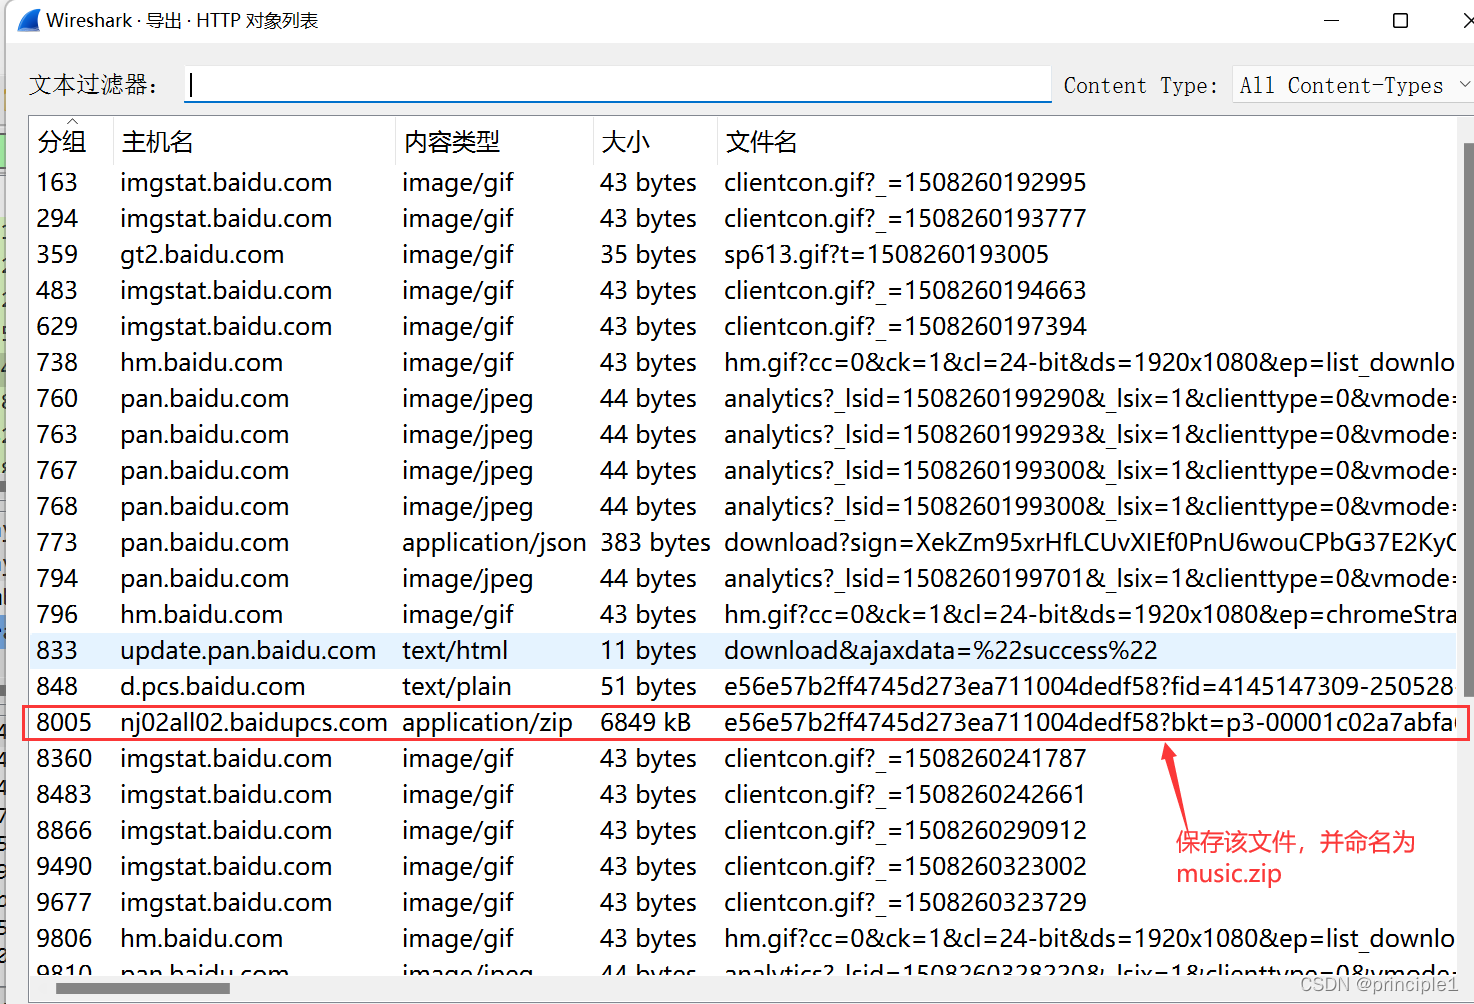The image size is (1474, 1004).
Task: Select packet 767 row
Action: pos(743,470)
